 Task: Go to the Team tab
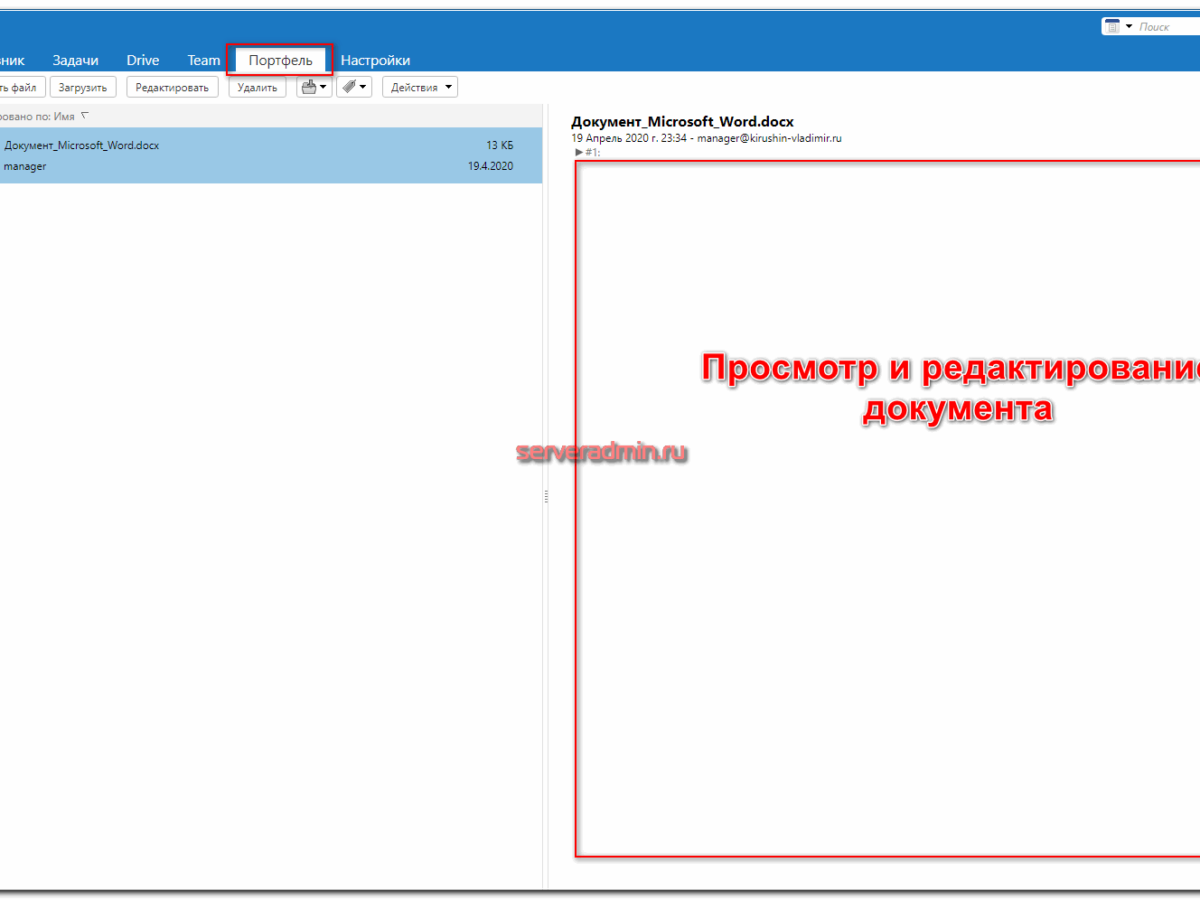click(204, 60)
